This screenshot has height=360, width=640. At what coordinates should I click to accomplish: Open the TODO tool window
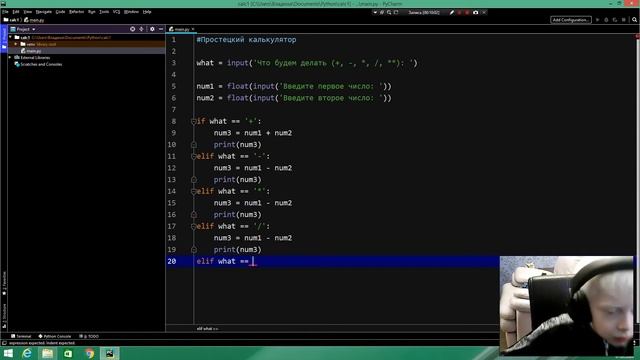pos(89,336)
